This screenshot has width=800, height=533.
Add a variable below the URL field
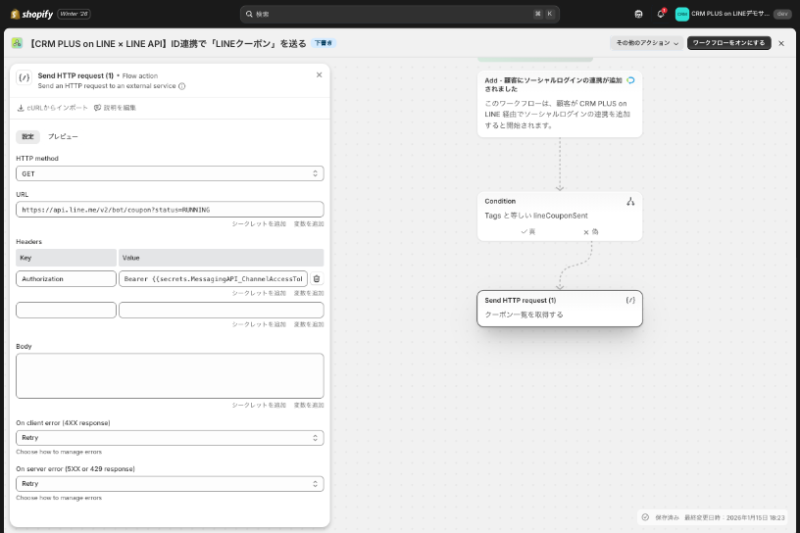click(309, 224)
